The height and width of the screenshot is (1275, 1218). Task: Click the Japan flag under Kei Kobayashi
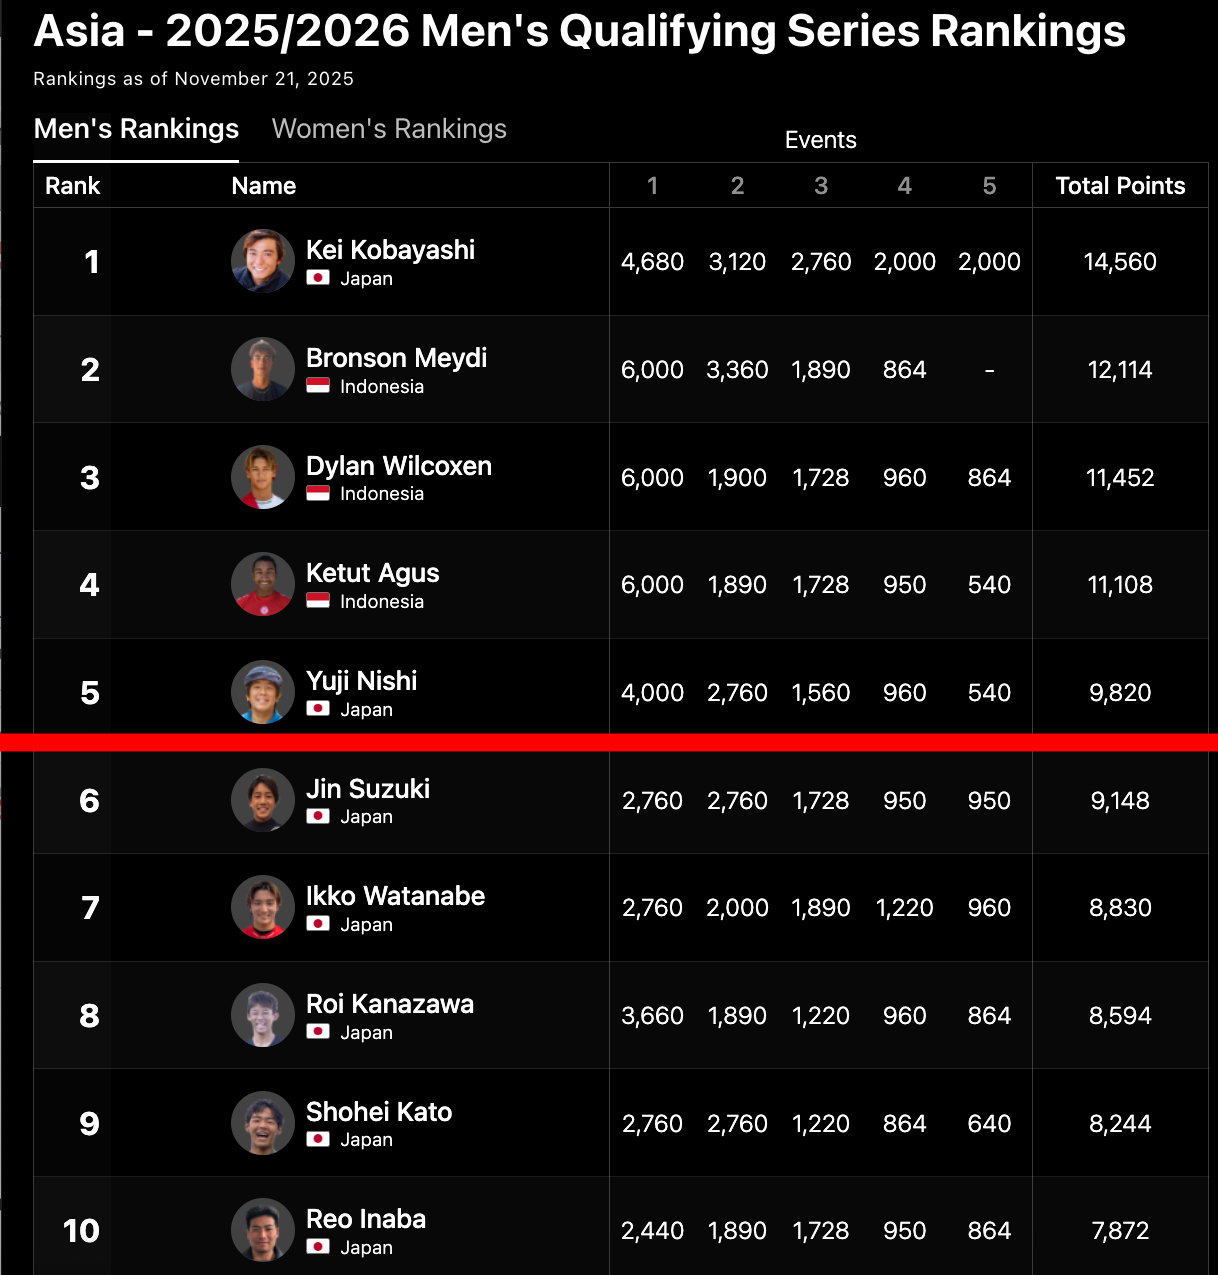point(318,278)
